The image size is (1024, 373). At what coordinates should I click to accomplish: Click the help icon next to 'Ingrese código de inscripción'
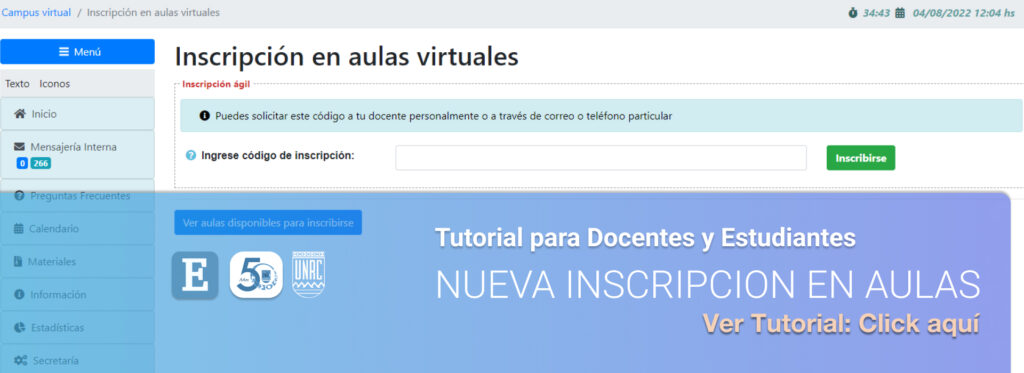[191, 155]
